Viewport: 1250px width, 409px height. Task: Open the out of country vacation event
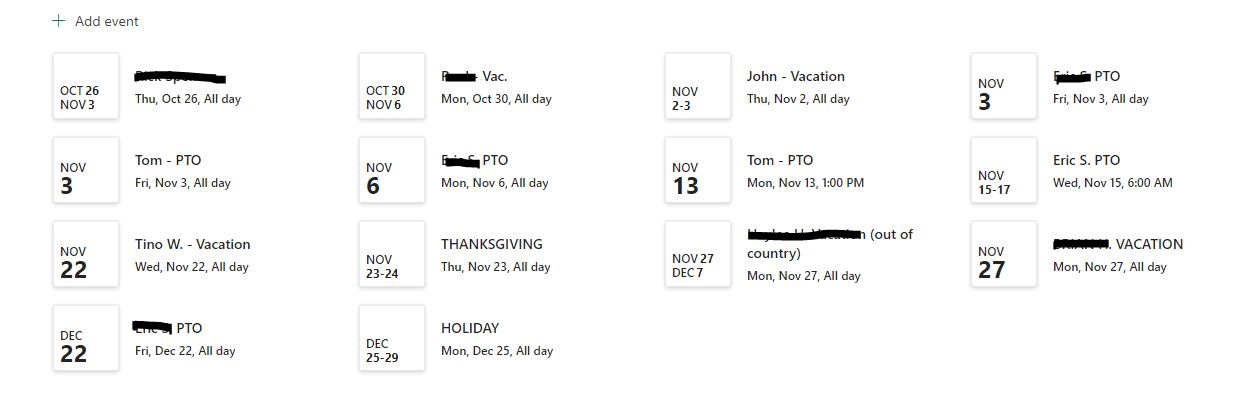tap(829, 243)
